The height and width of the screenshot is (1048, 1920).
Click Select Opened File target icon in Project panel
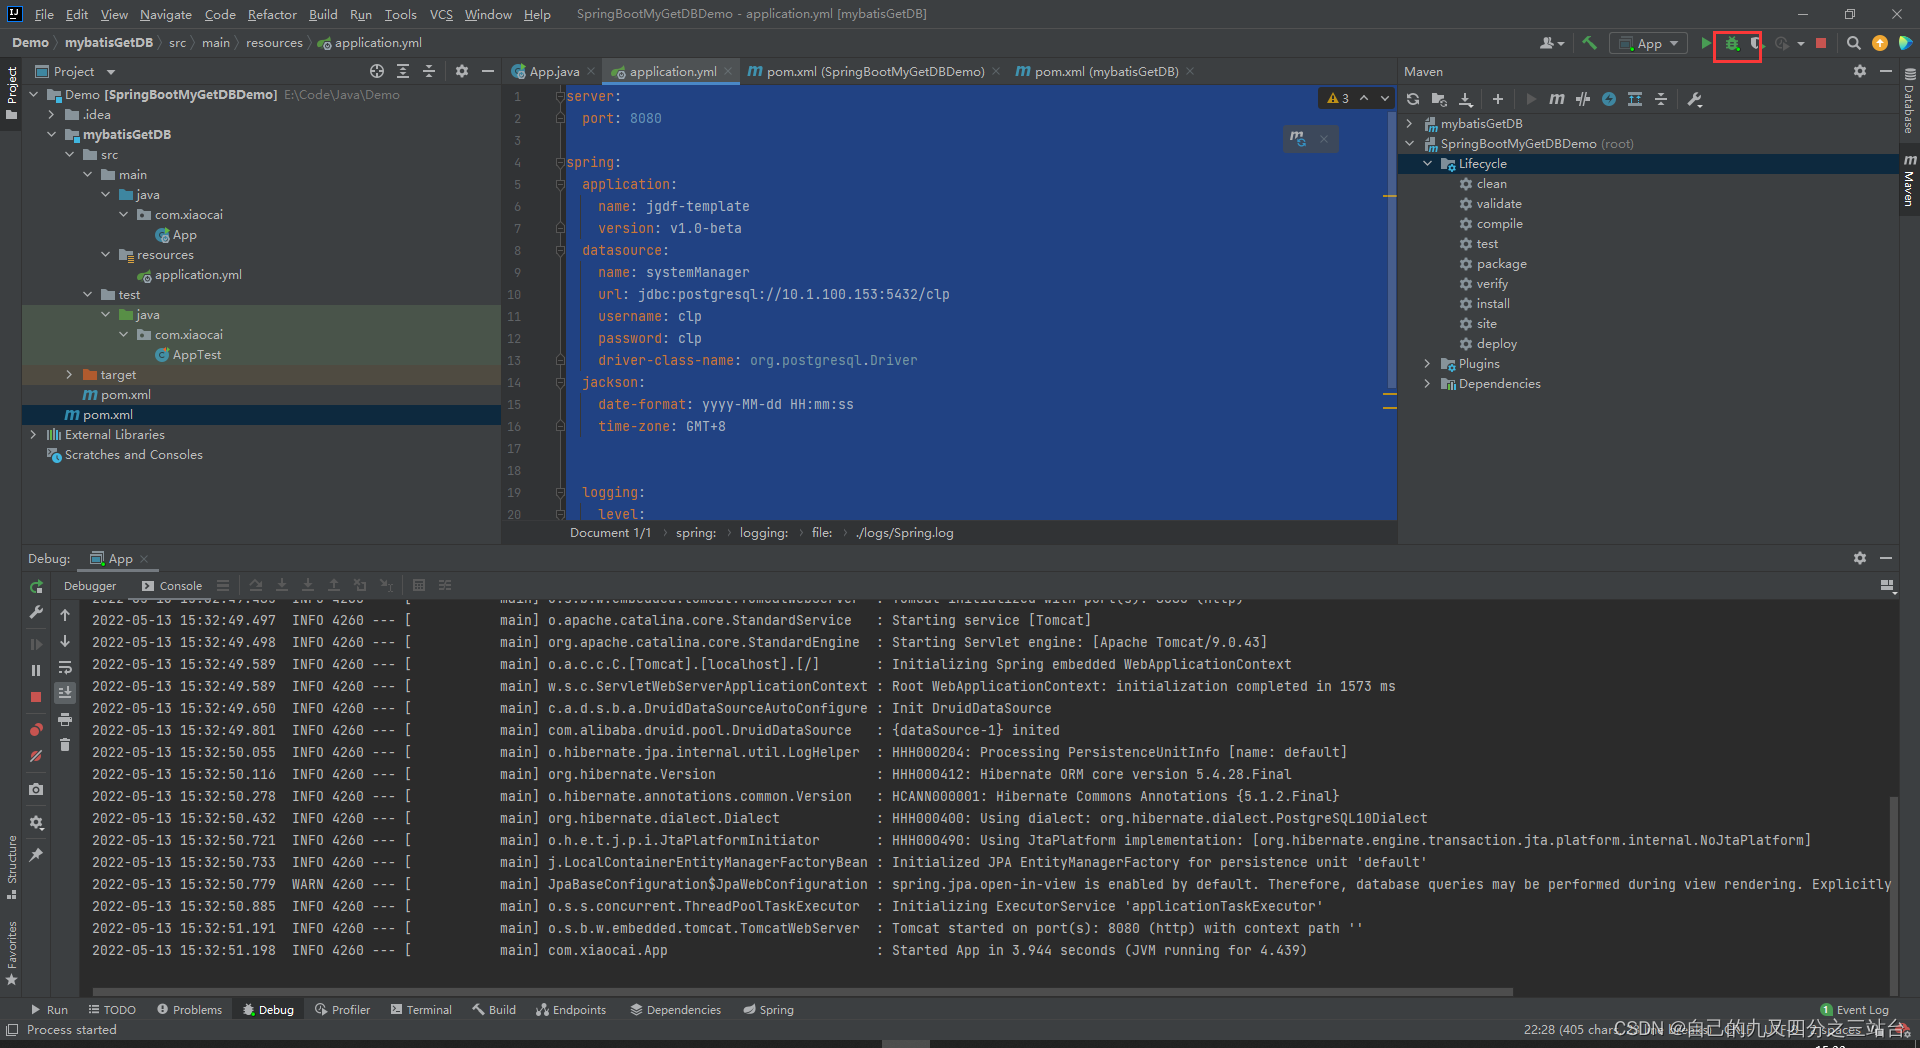(377, 71)
